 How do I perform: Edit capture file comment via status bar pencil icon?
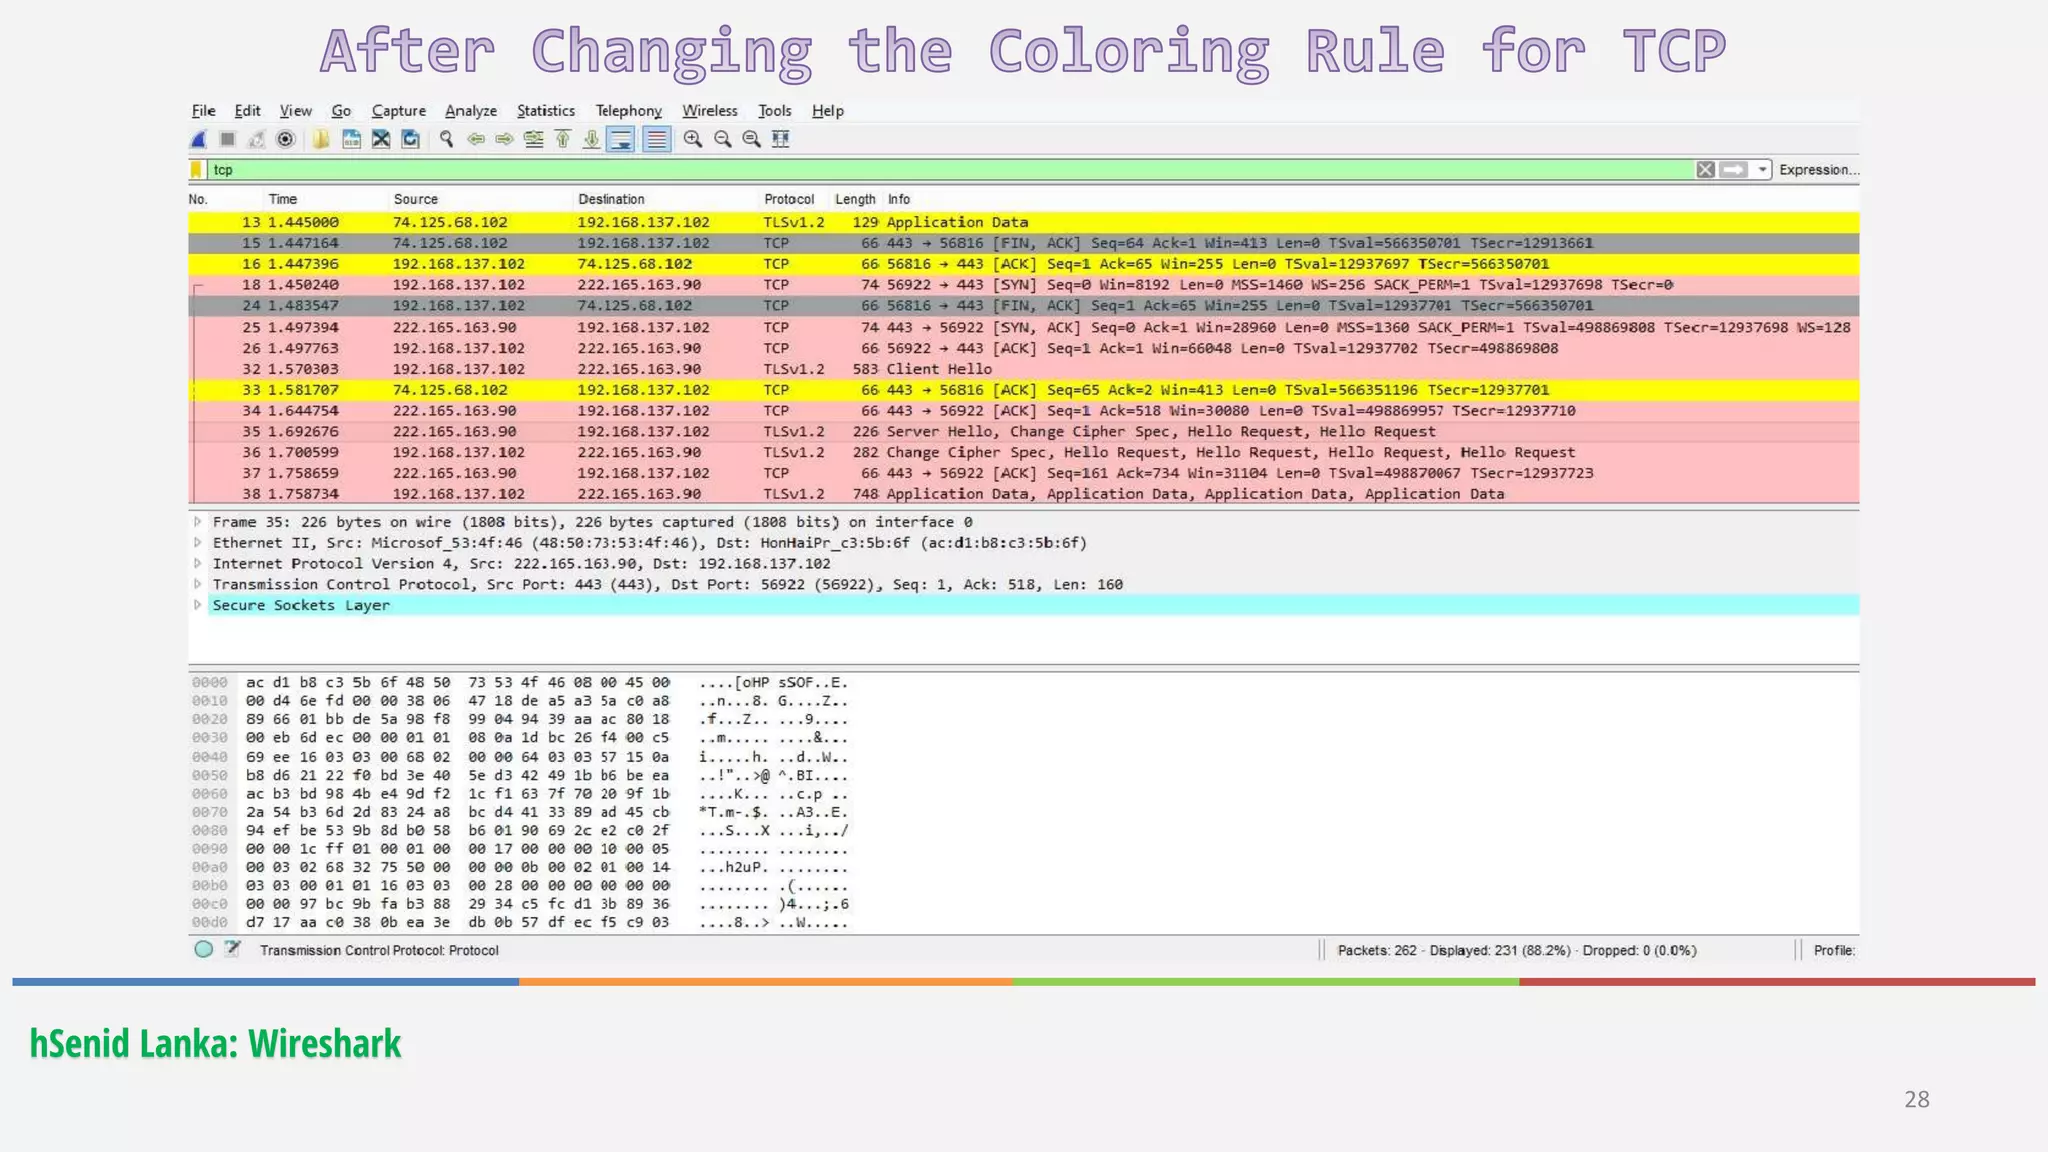tap(233, 950)
